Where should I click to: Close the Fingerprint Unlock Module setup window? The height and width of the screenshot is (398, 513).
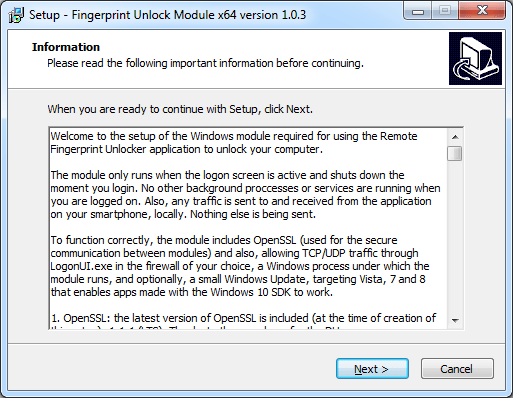[x=482, y=11]
